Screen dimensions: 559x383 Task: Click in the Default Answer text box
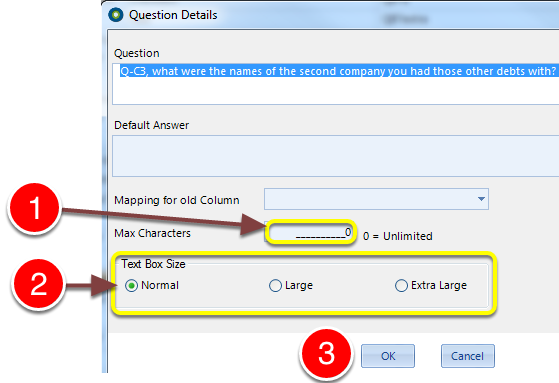(335, 156)
